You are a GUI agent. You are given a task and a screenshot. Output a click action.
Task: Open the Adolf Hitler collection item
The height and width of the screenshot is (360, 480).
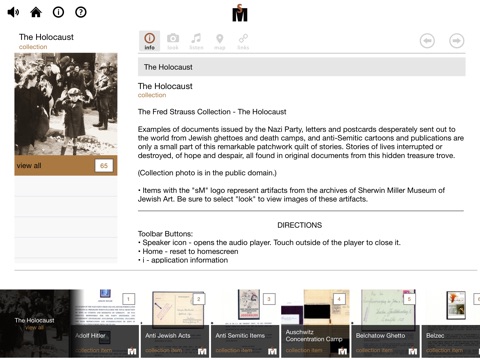[104, 323]
